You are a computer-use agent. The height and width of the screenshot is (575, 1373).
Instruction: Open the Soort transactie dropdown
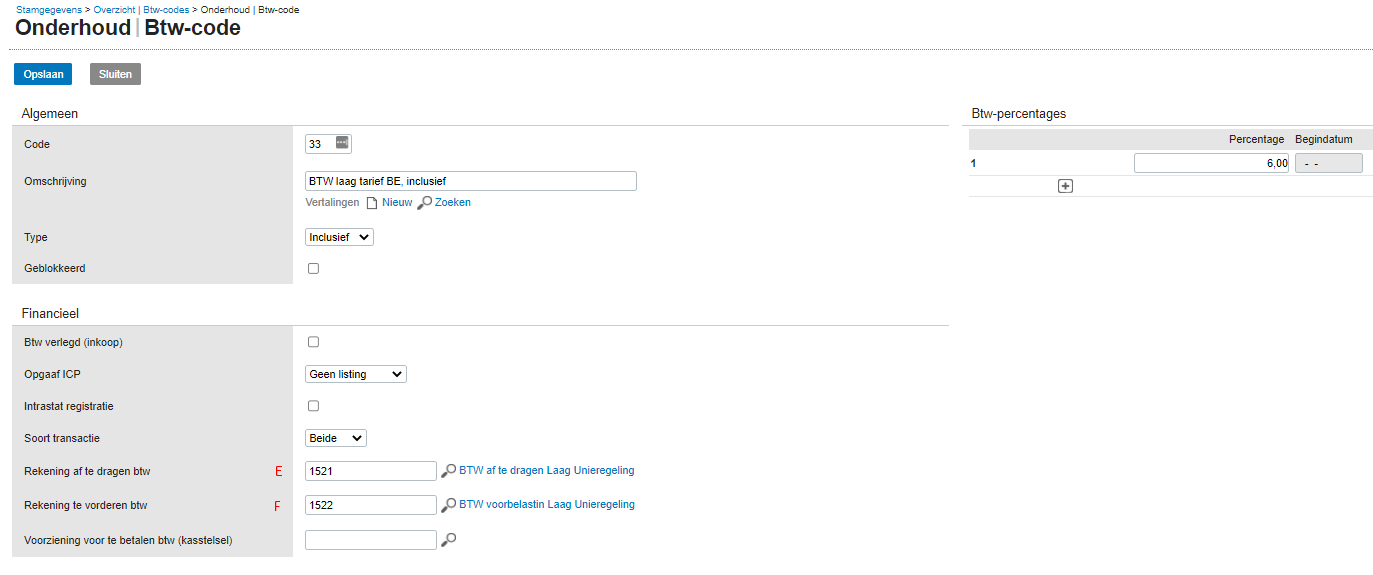(336, 438)
